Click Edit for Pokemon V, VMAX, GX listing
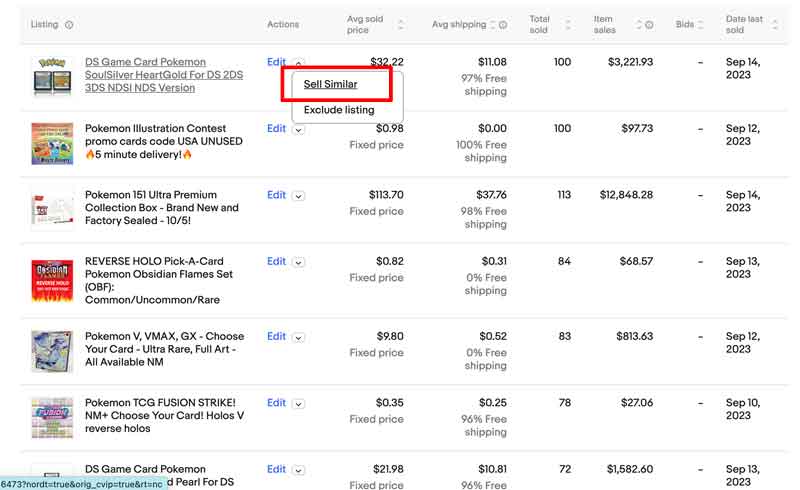Screen dimensions: 800x490 click(x=276, y=336)
